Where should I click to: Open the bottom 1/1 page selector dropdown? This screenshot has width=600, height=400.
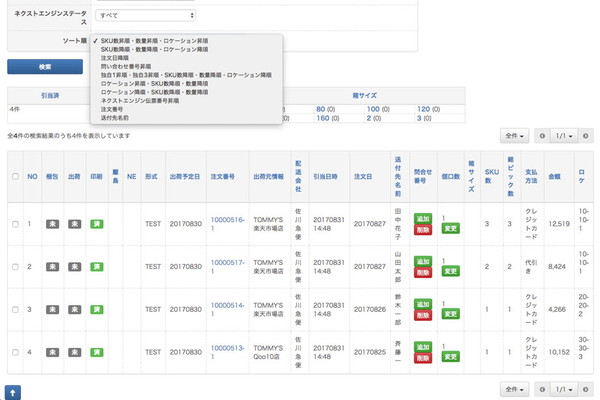pos(564,389)
